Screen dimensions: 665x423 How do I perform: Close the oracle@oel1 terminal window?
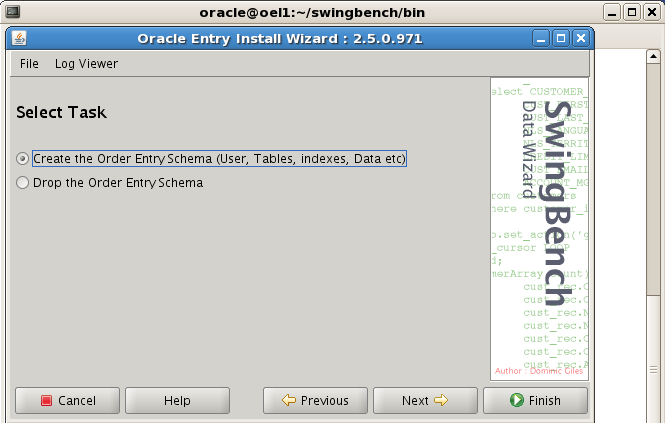coord(652,12)
